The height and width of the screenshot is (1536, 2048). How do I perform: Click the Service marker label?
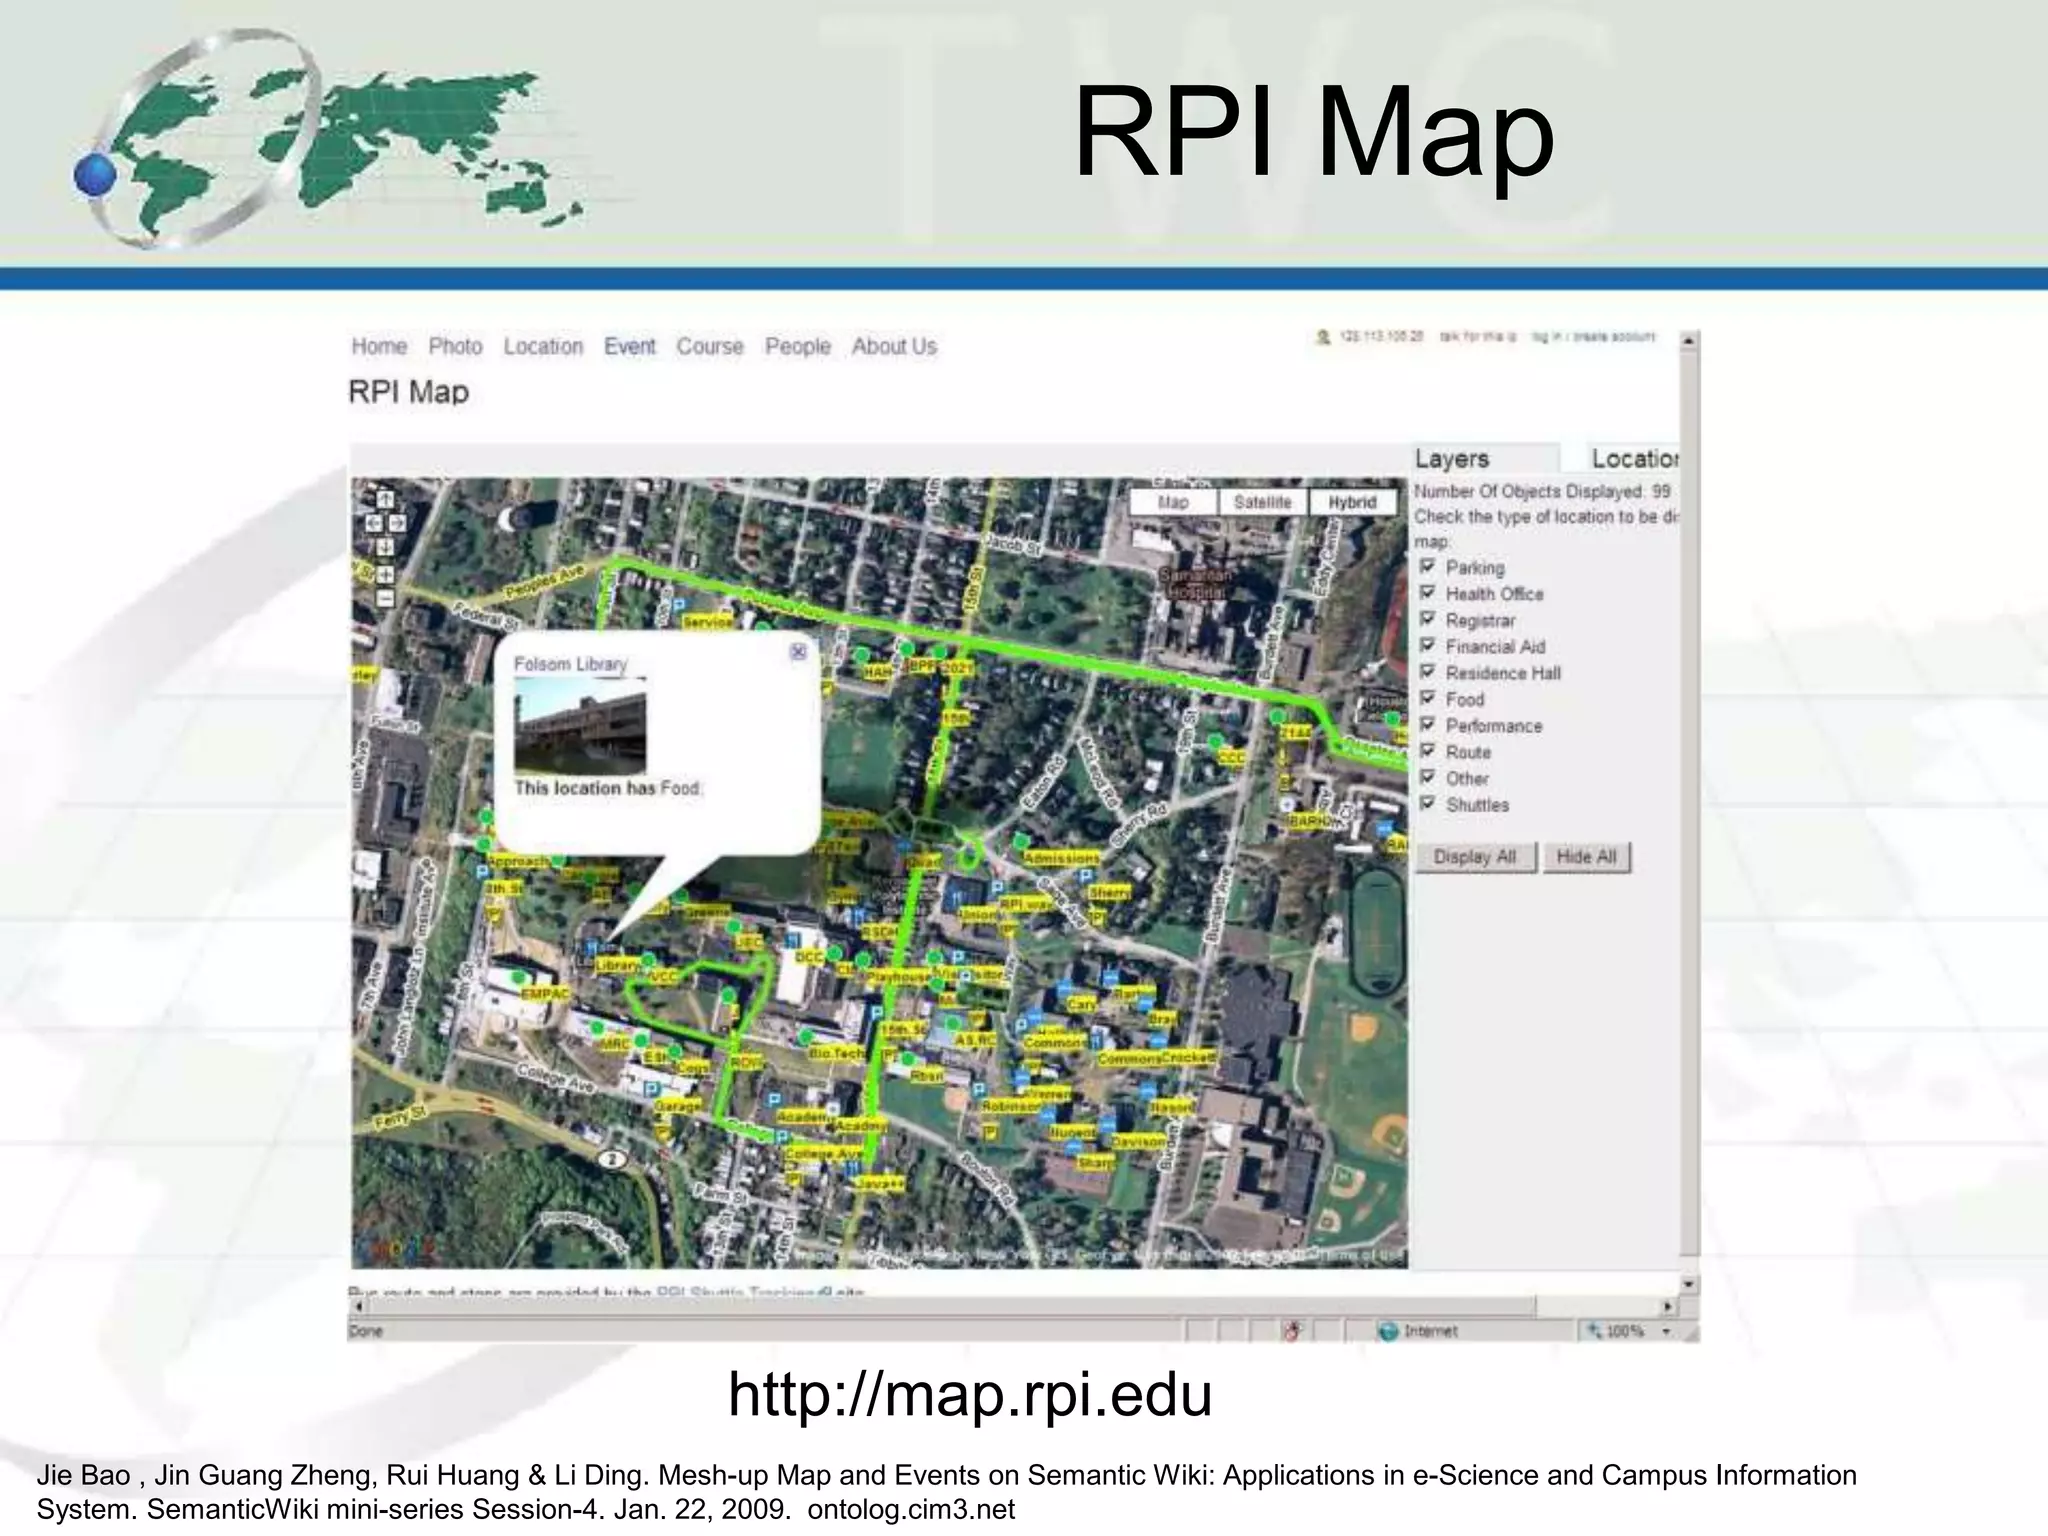pyautogui.click(x=707, y=622)
